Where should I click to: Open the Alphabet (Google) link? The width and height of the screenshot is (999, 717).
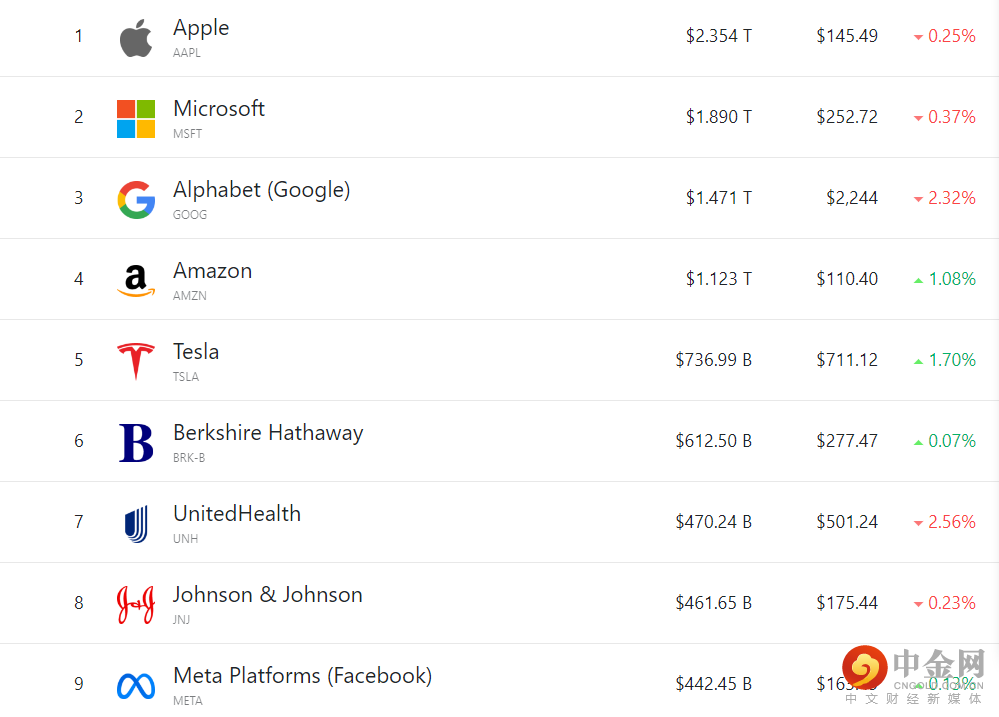click(x=261, y=189)
